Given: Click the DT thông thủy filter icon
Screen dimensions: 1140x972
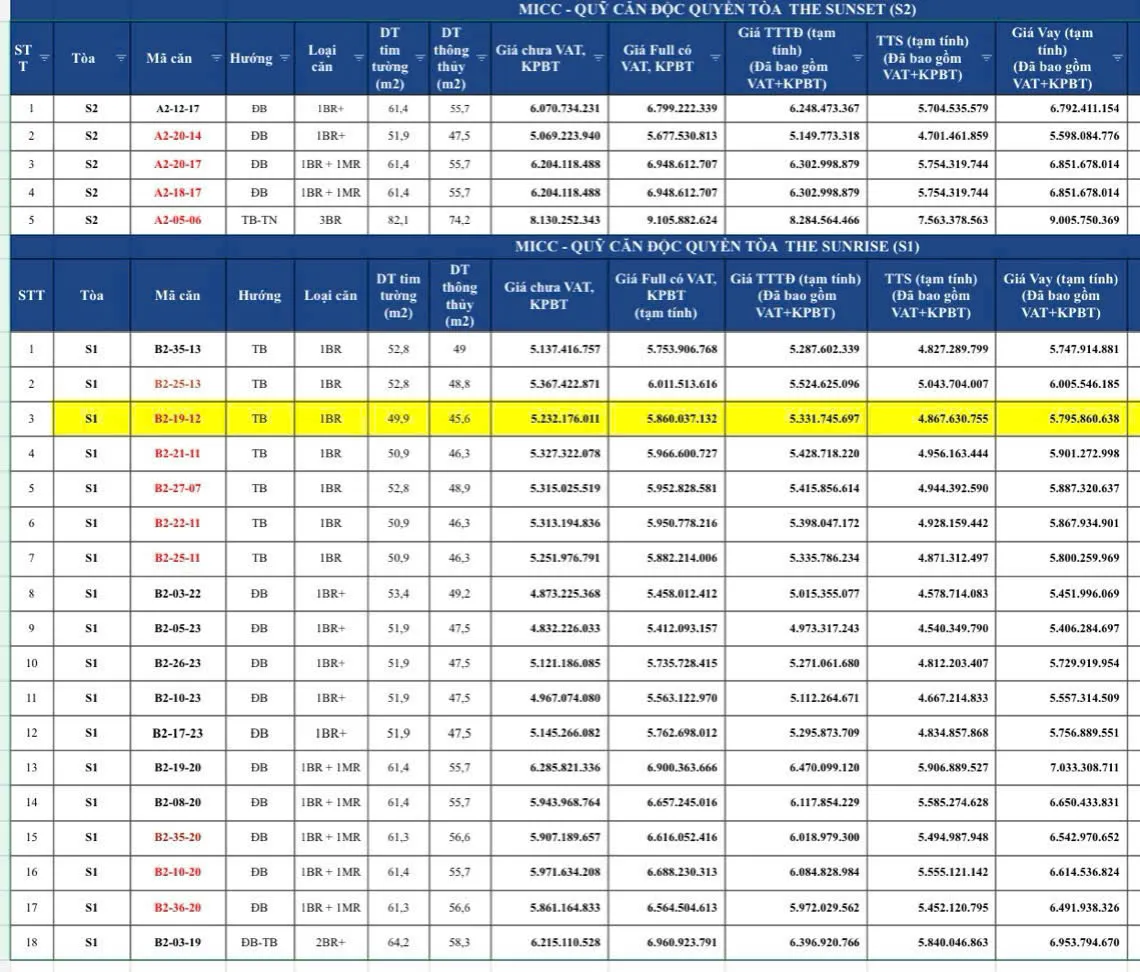Looking at the screenshot, I should point(481,58).
